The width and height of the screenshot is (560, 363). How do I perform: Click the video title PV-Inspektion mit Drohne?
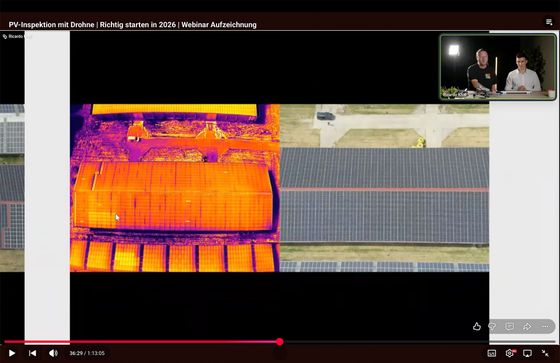point(132,25)
